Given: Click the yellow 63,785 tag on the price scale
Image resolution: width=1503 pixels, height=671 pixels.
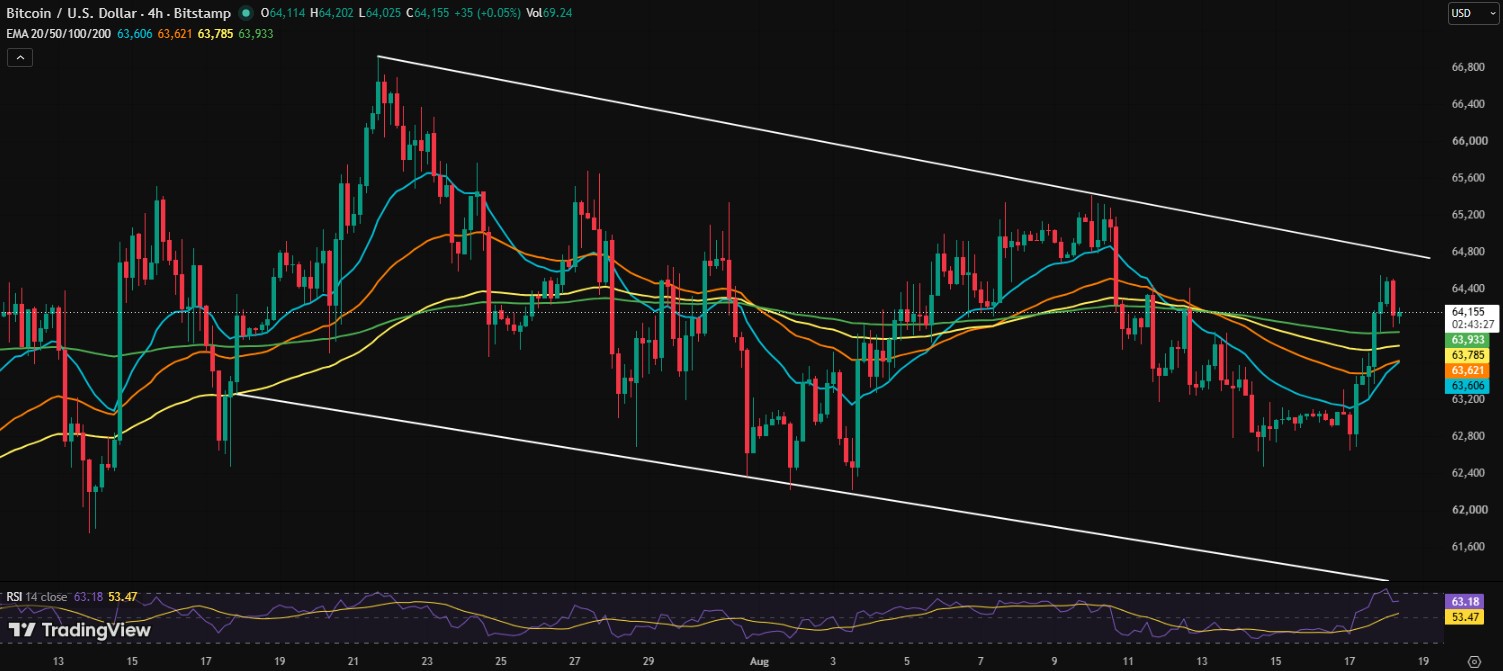Looking at the screenshot, I should [x=1468, y=355].
